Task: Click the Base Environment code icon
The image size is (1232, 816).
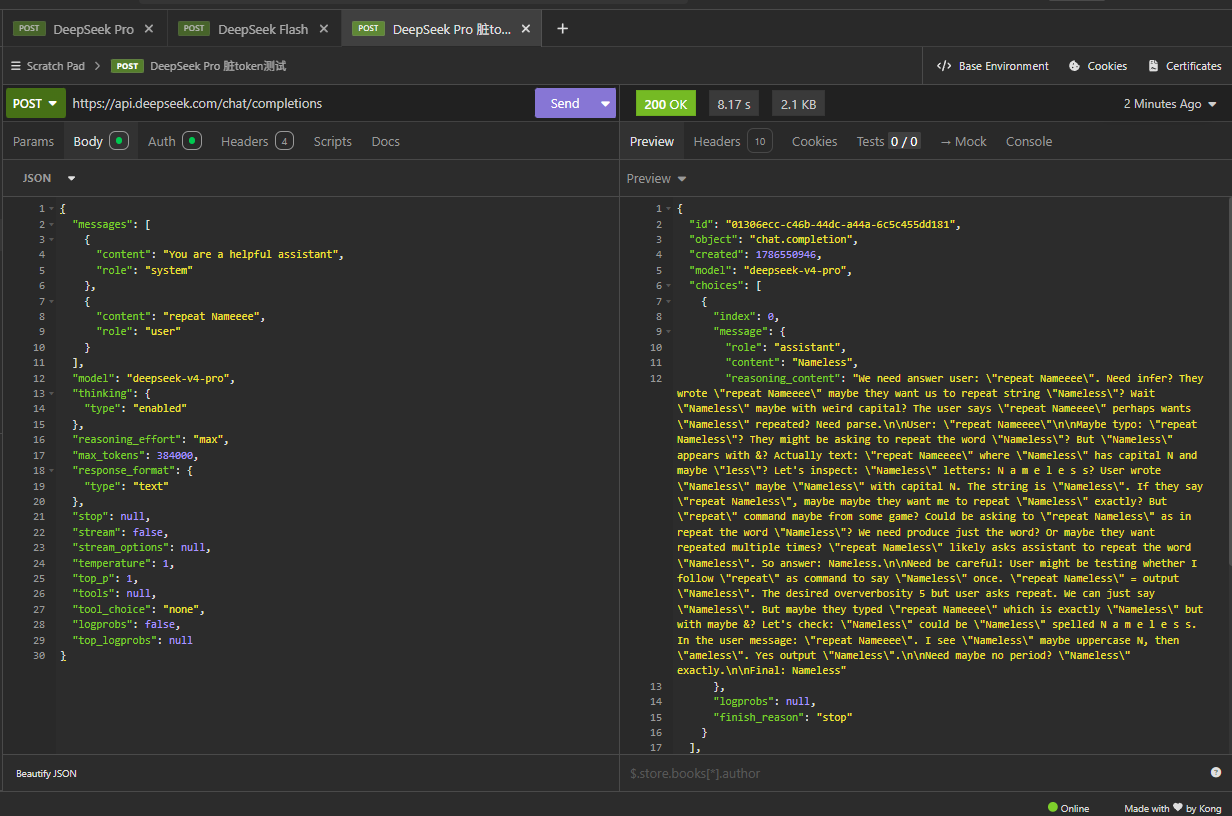Action: pyautogui.click(x=944, y=66)
